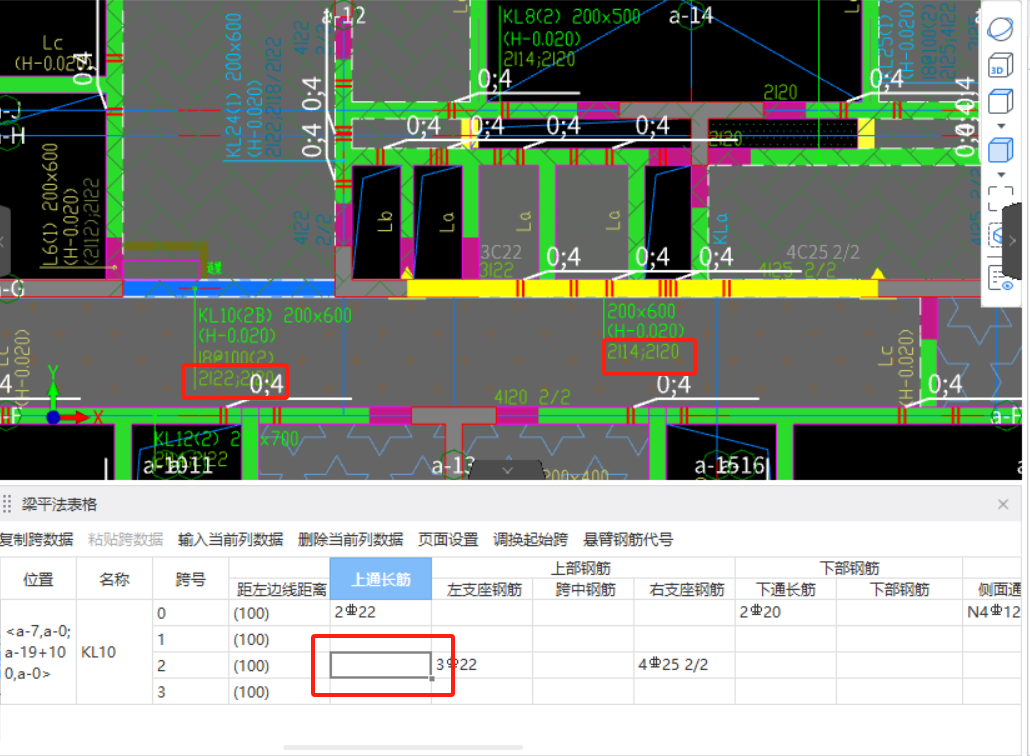Viewport: 1030px width, 756px height.
Task: Select the 下通长筋 column header
Action: (786, 590)
